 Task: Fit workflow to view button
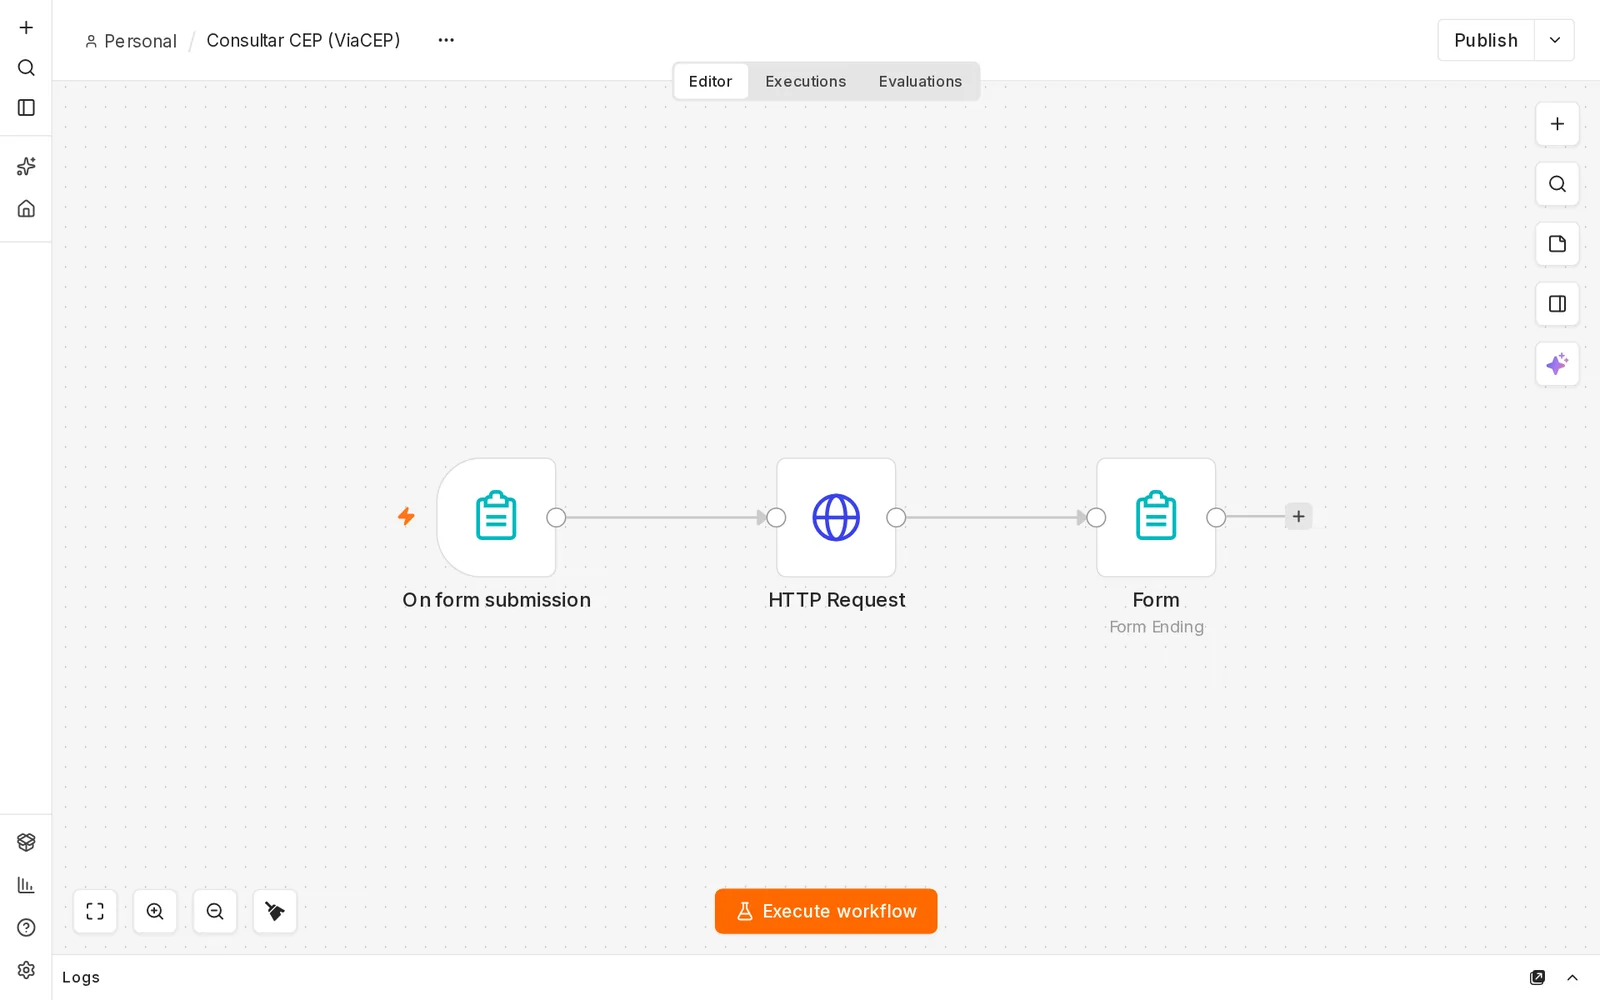(x=95, y=911)
